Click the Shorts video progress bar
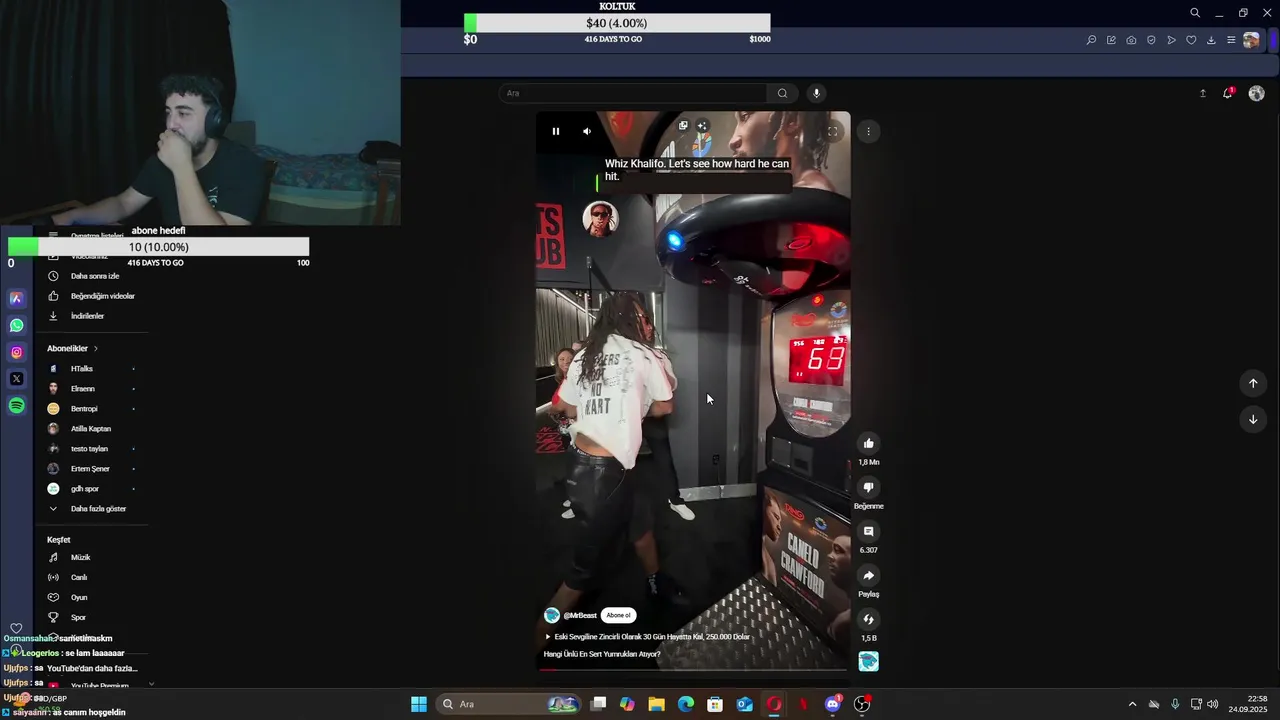1280x720 pixels. pos(693,669)
